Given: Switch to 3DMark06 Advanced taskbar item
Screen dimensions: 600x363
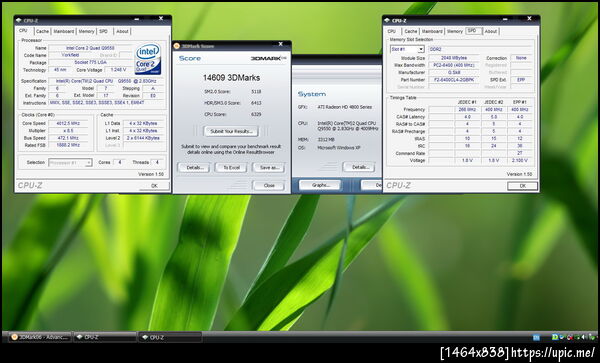Looking at the screenshot, I should pos(40,337).
